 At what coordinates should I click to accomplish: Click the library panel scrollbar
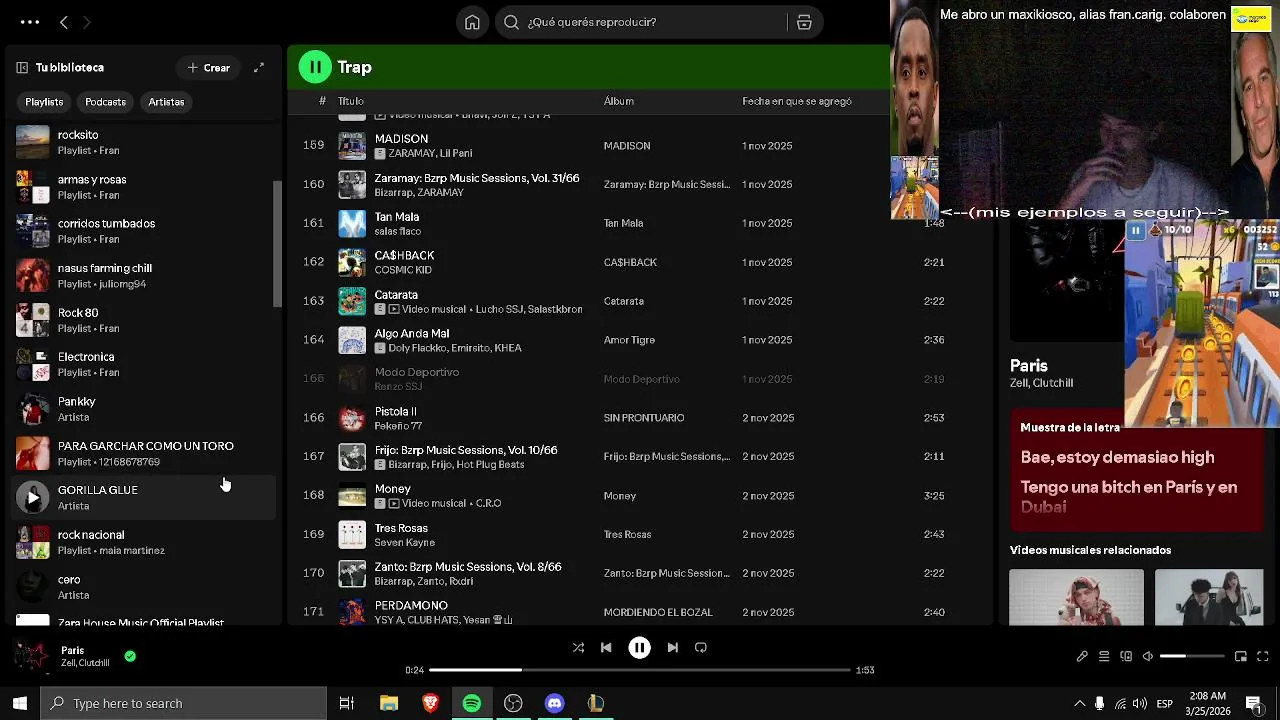(x=279, y=245)
